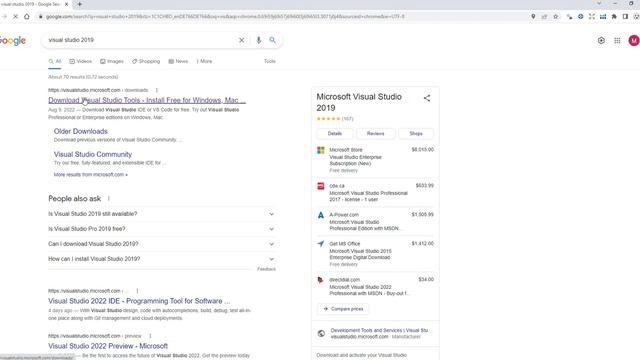Open Visual Studio 2022 Preview result
640x360 pixels.
click(108, 346)
